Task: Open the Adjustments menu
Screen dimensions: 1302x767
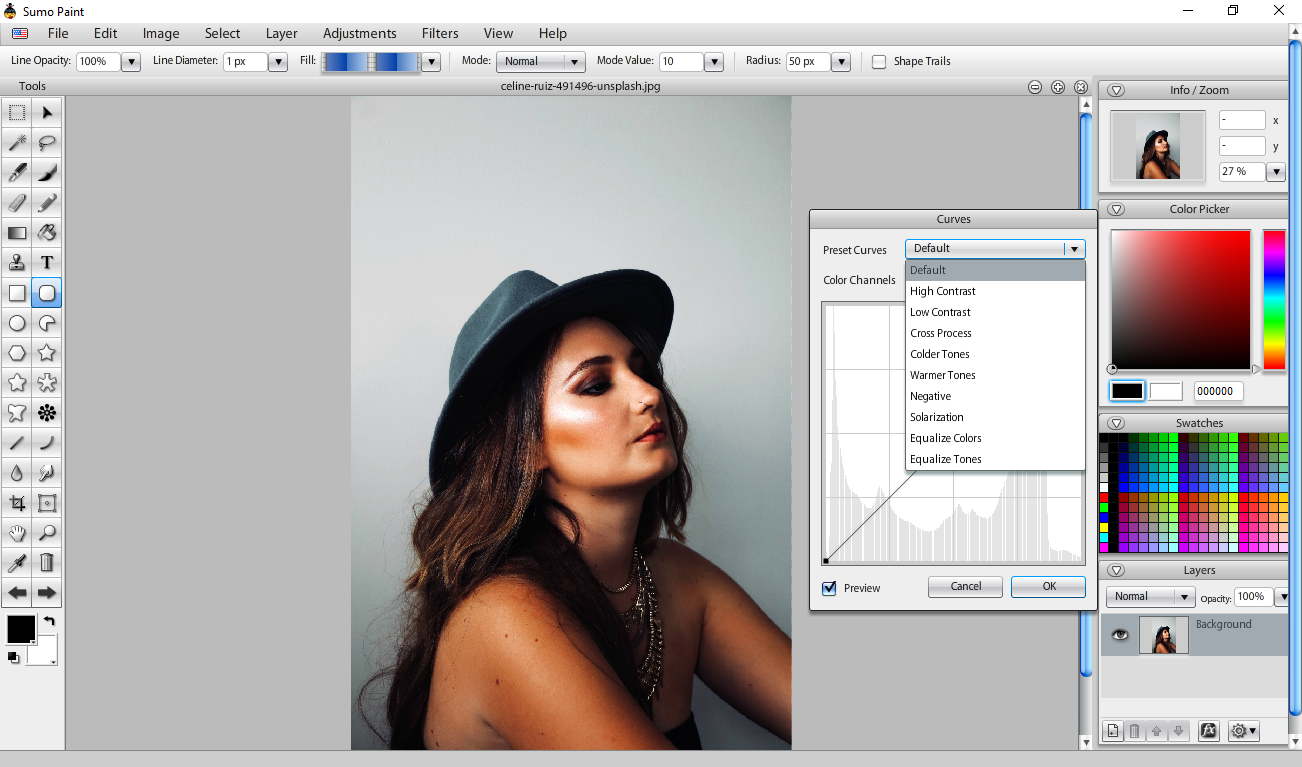Action: tap(360, 33)
